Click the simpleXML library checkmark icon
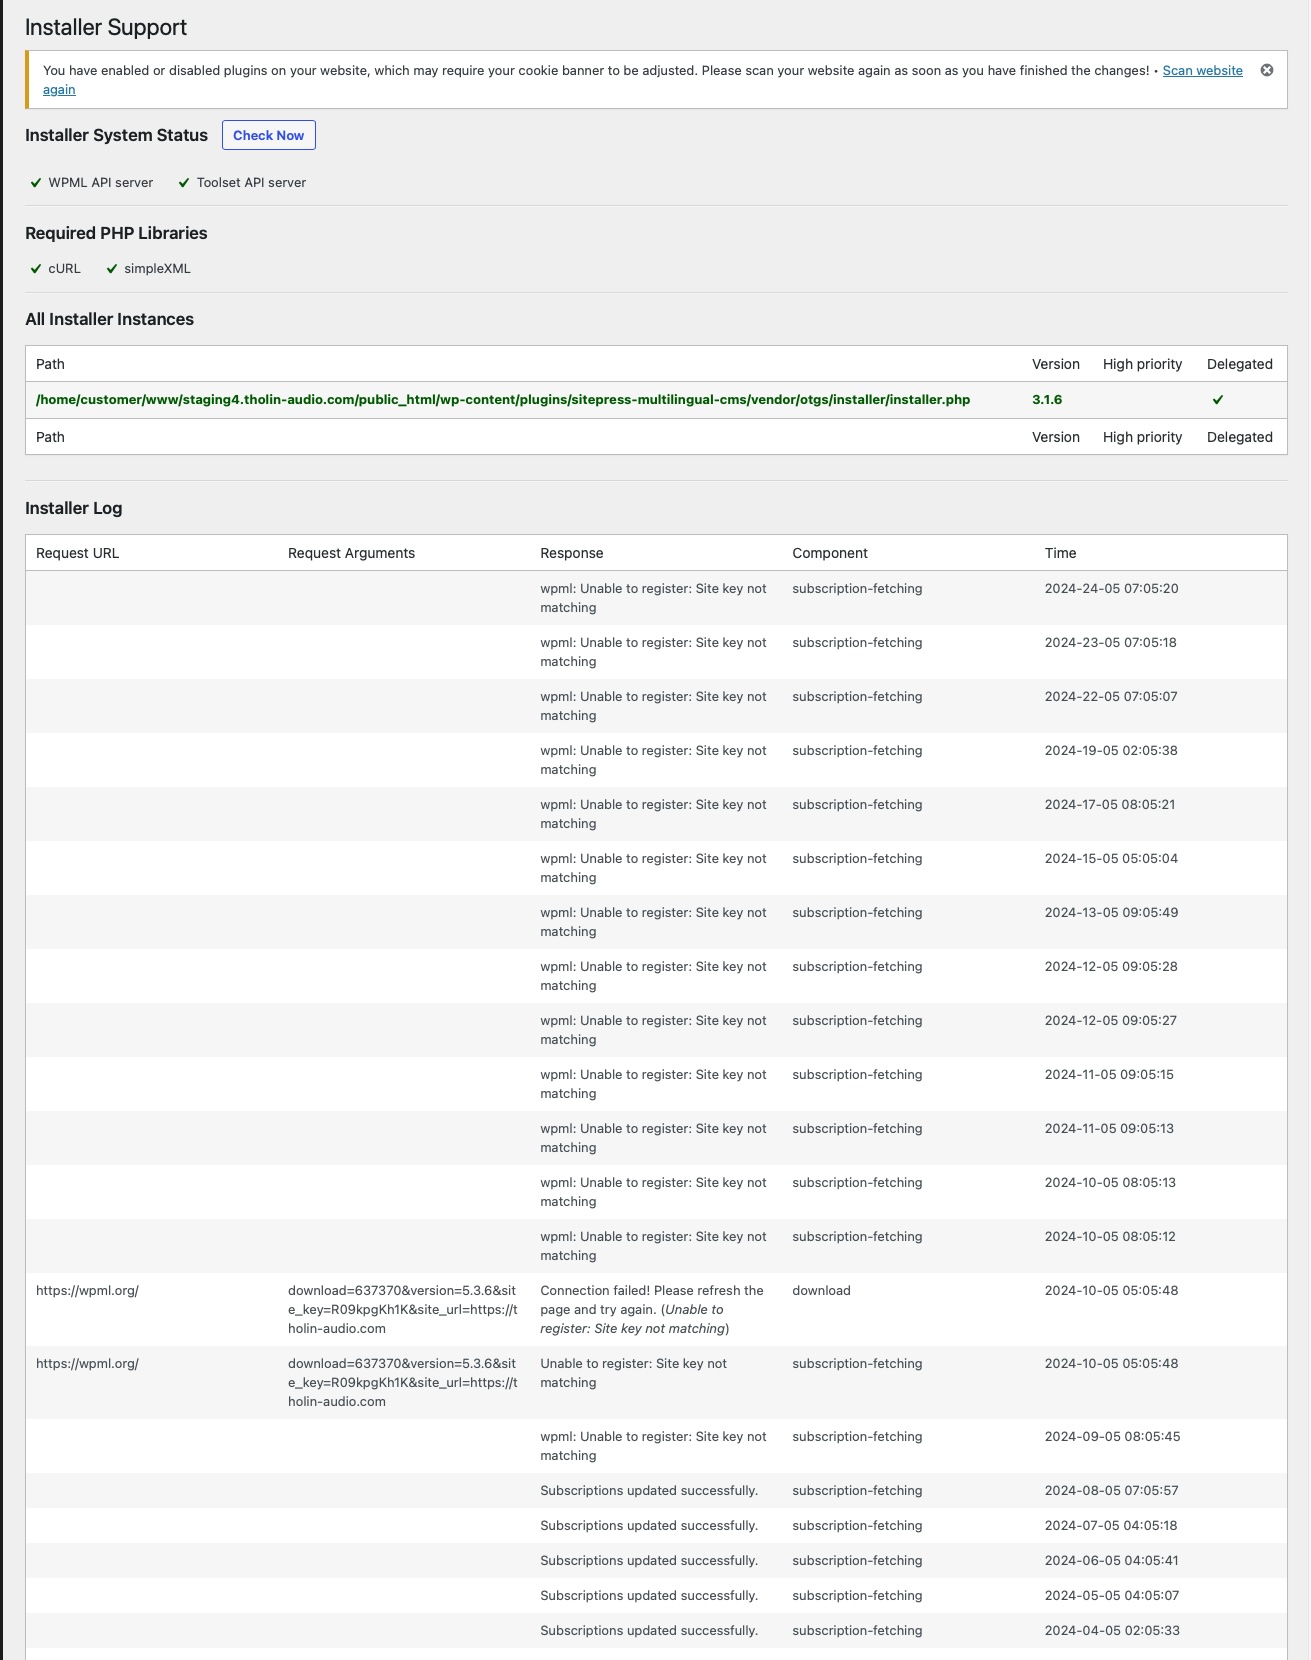Viewport: 1311px width, 1660px height. [112, 269]
